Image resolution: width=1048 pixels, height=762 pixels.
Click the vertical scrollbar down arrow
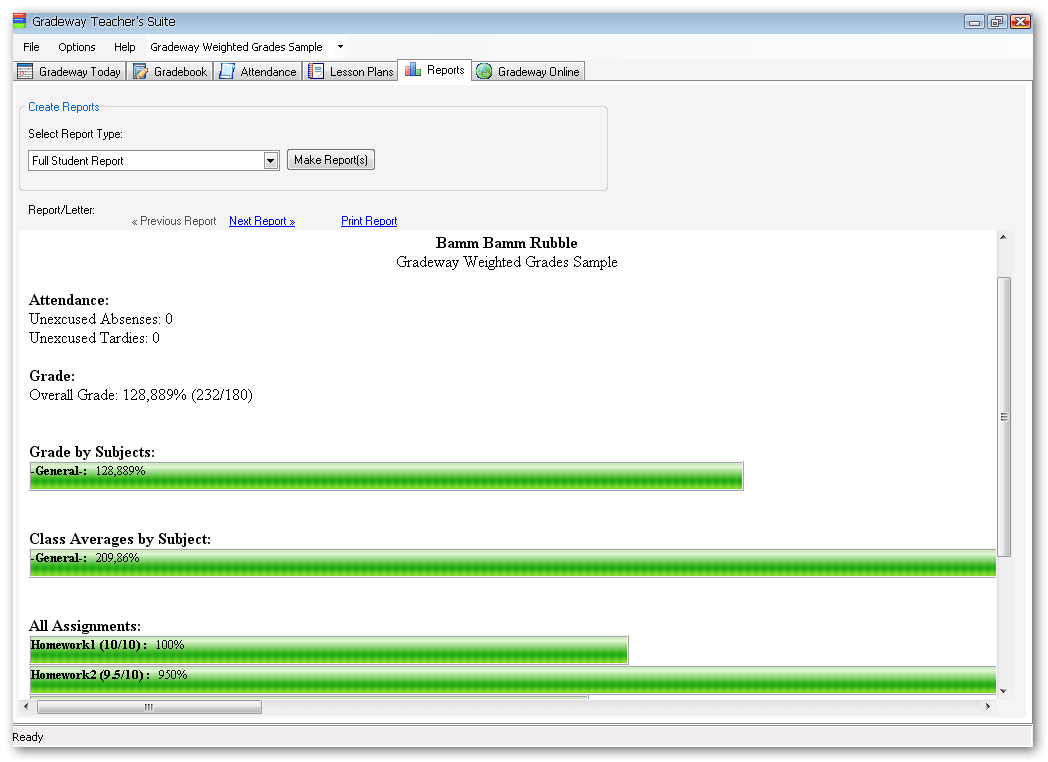[x=1004, y=690]
